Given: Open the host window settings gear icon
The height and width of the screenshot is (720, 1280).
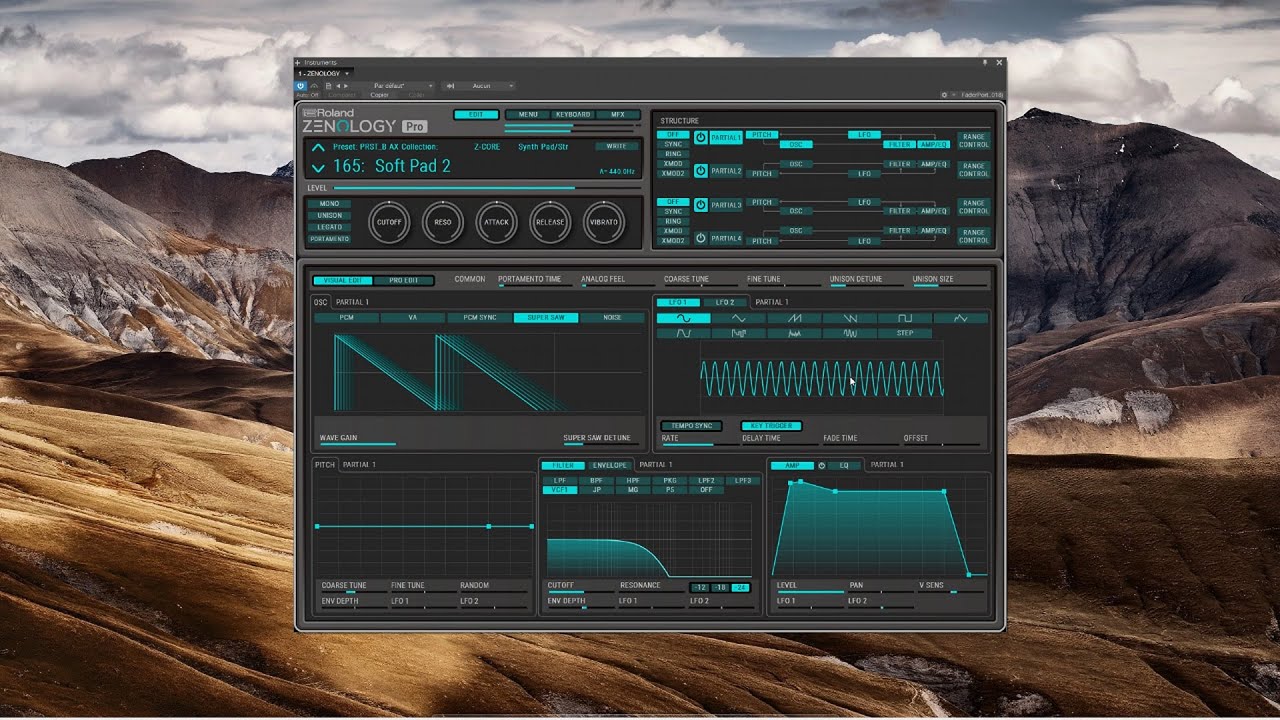Looking at the screenshot, I should [944, 95].
